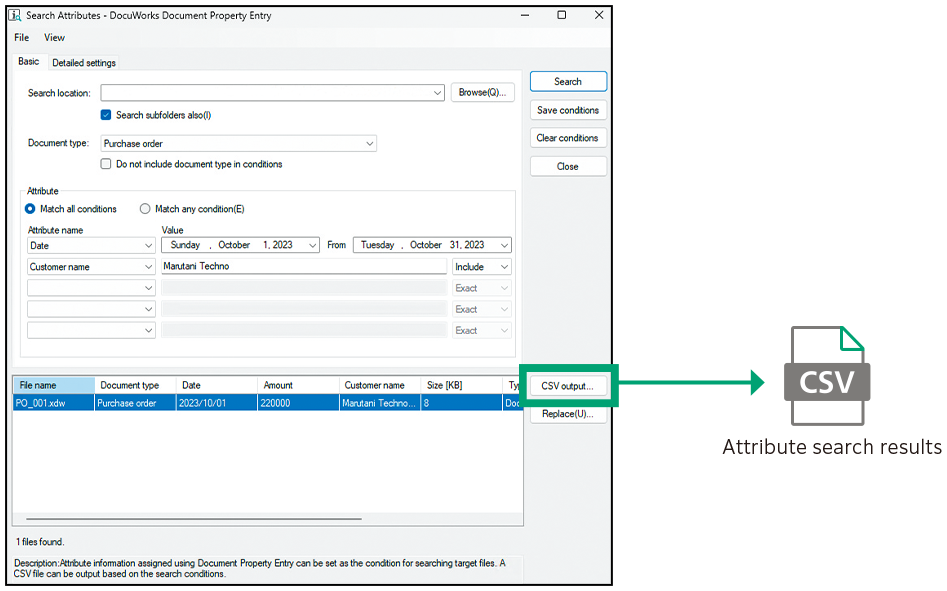Click the Replace(U) button
The width and height of the screenshot is (947, 591).
tap(567, 414)
